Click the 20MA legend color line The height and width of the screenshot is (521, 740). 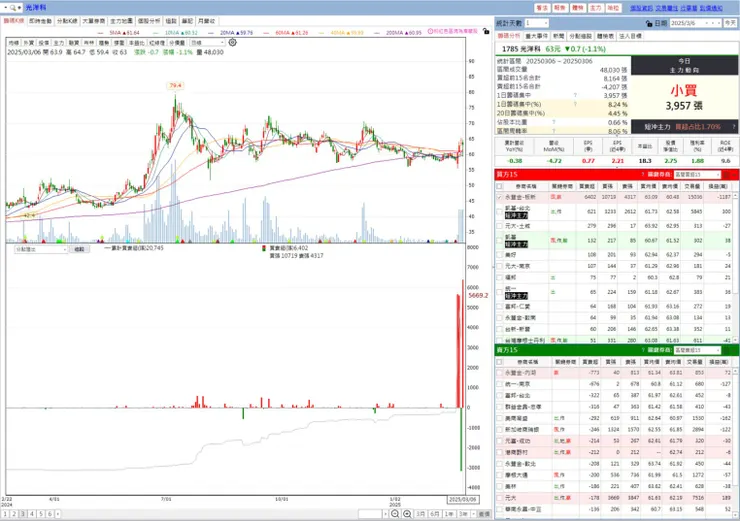[x=211, y=33]
